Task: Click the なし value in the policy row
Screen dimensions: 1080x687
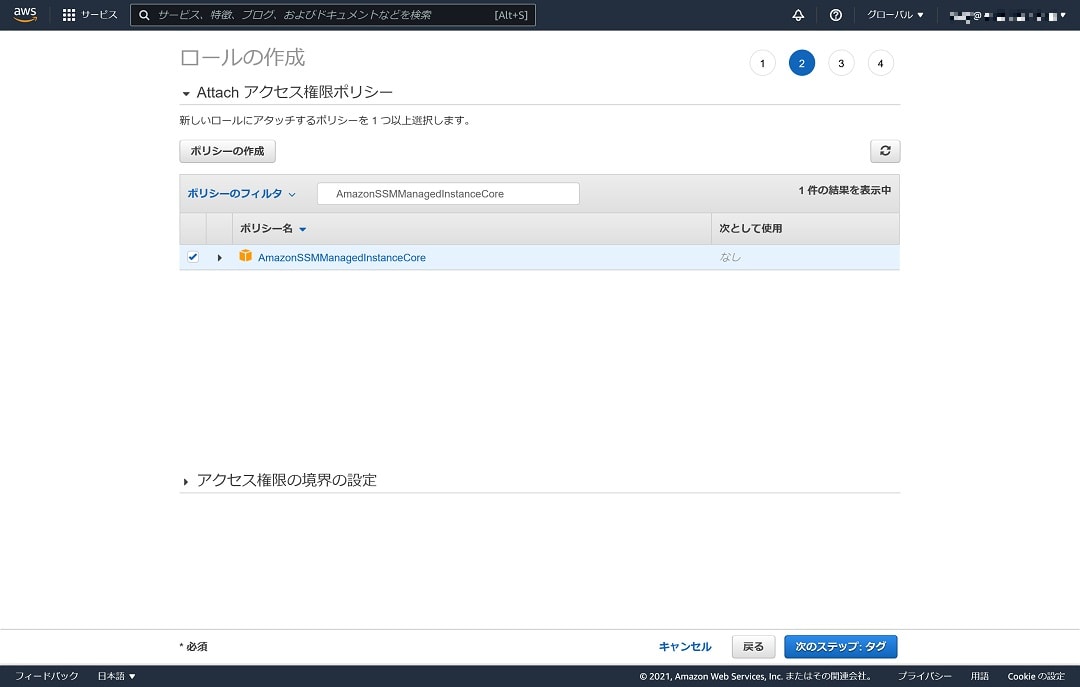Action: tap(730, 257)
